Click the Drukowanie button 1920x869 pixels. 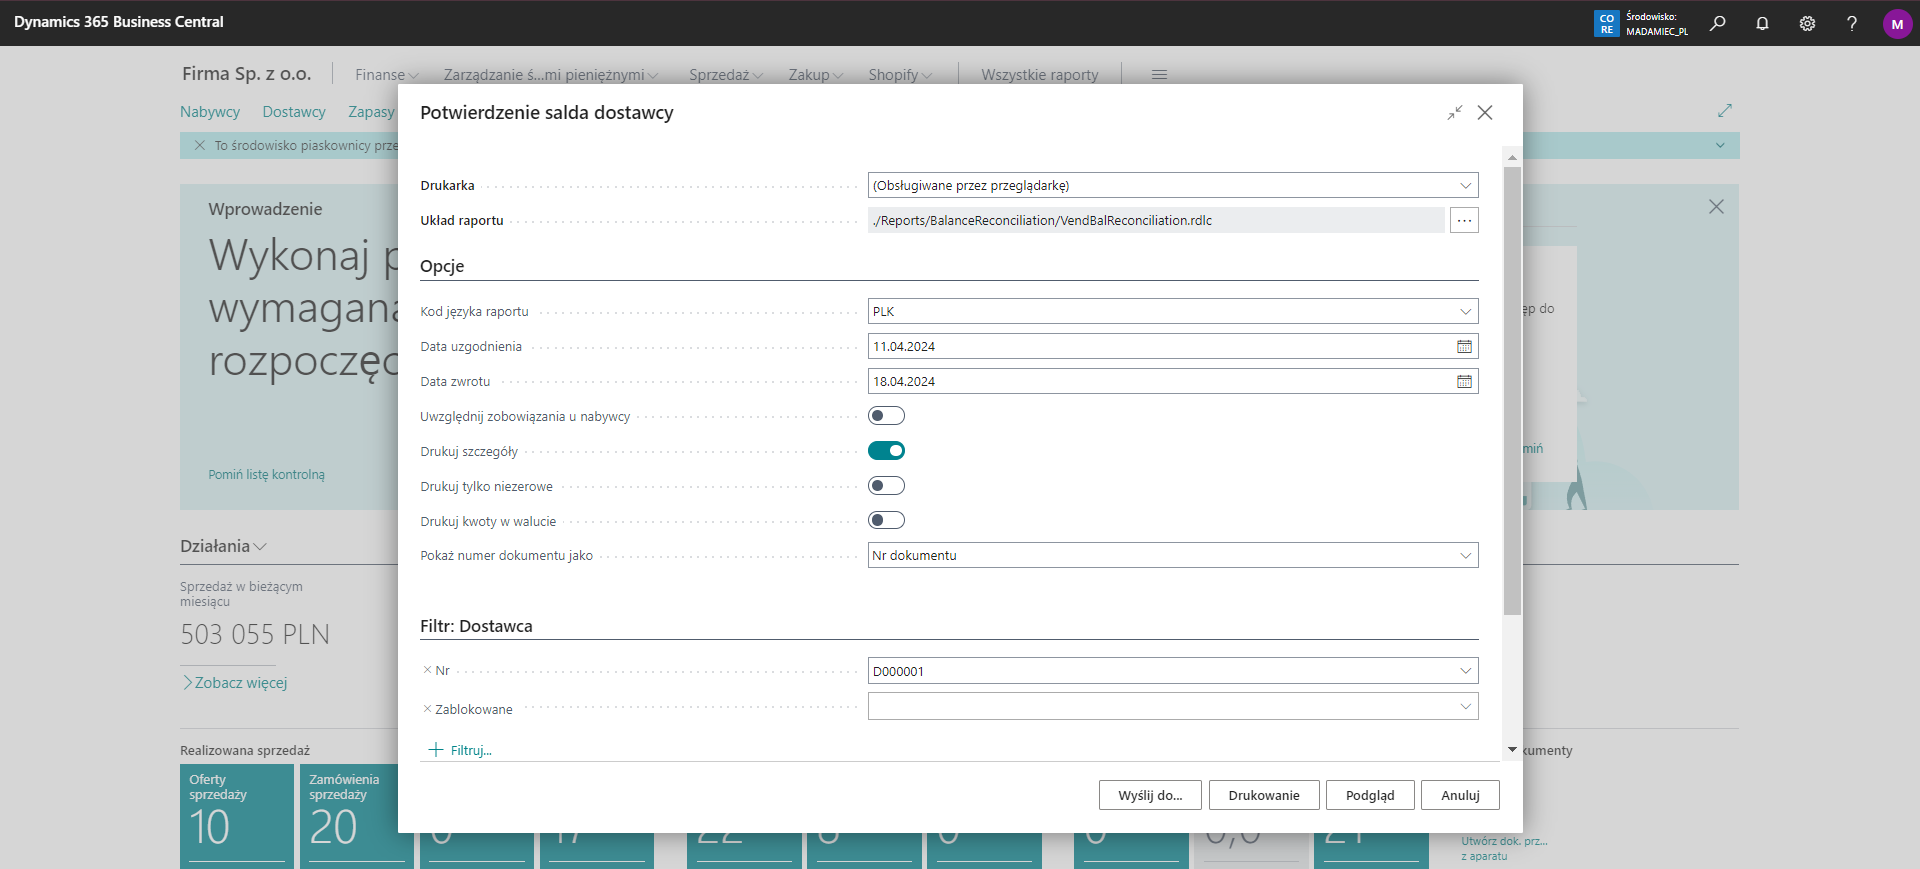pos(1264,795)
